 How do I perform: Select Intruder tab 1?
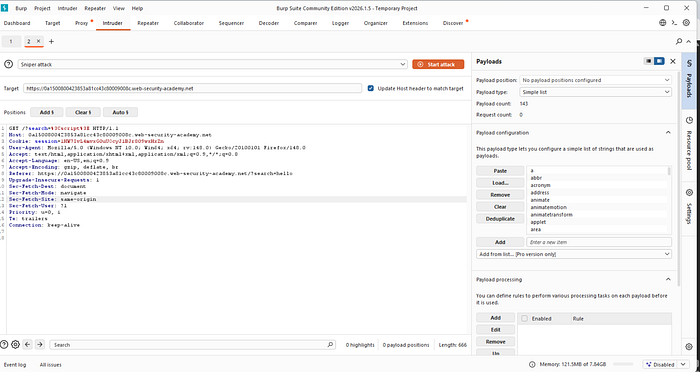click(x=11, y=42)
